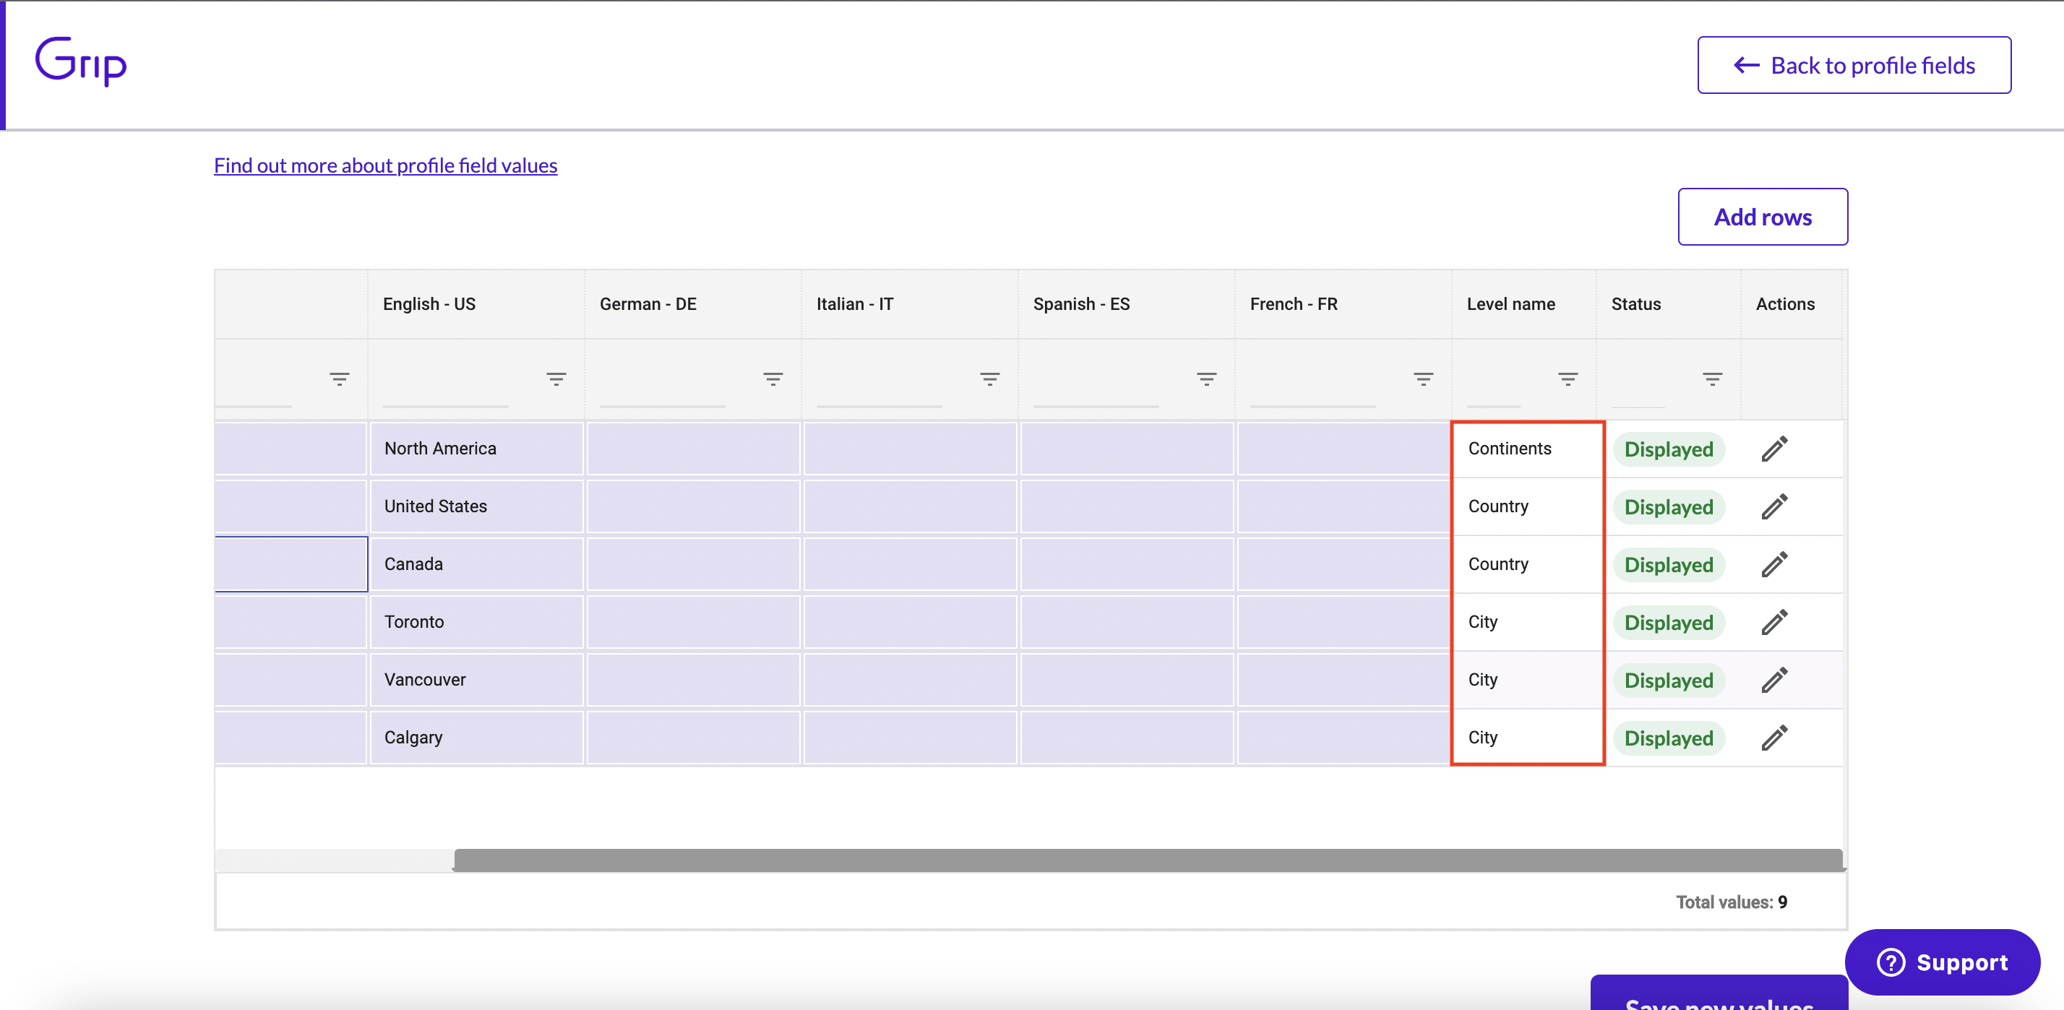This screenshot has height=1010, width=2064.
Task: Open edit pencil for the Canada row
Action: click(x=1774, y=565)
